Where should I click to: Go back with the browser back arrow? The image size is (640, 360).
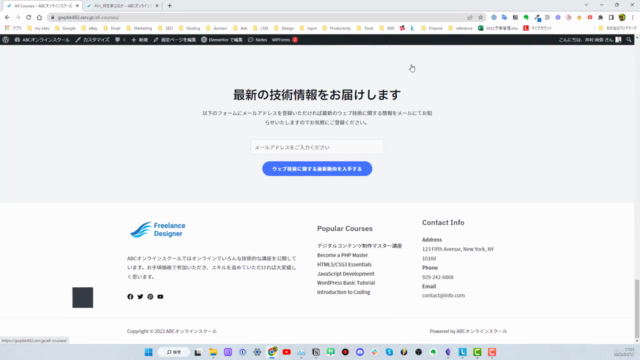[x=7, y=17]
